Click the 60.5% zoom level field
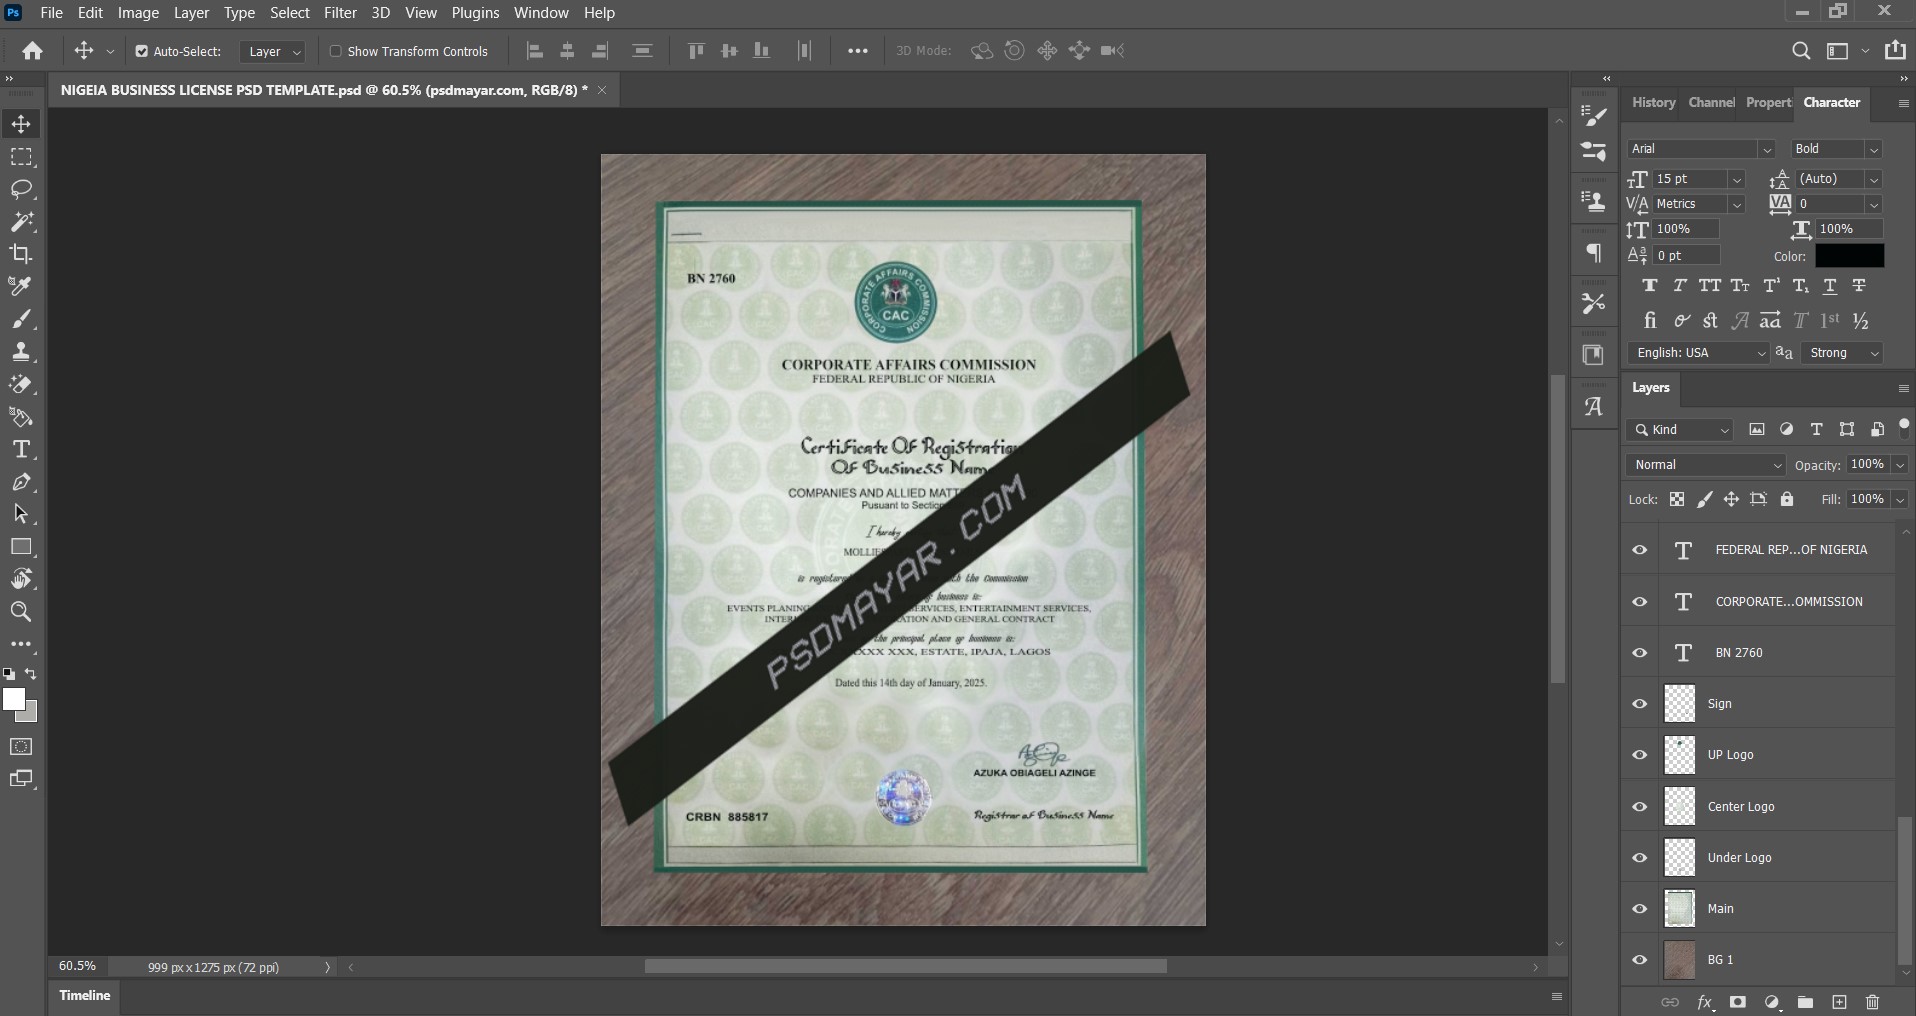The width and height of the screenshot is (1916, 1016). (x=78, y=967)
